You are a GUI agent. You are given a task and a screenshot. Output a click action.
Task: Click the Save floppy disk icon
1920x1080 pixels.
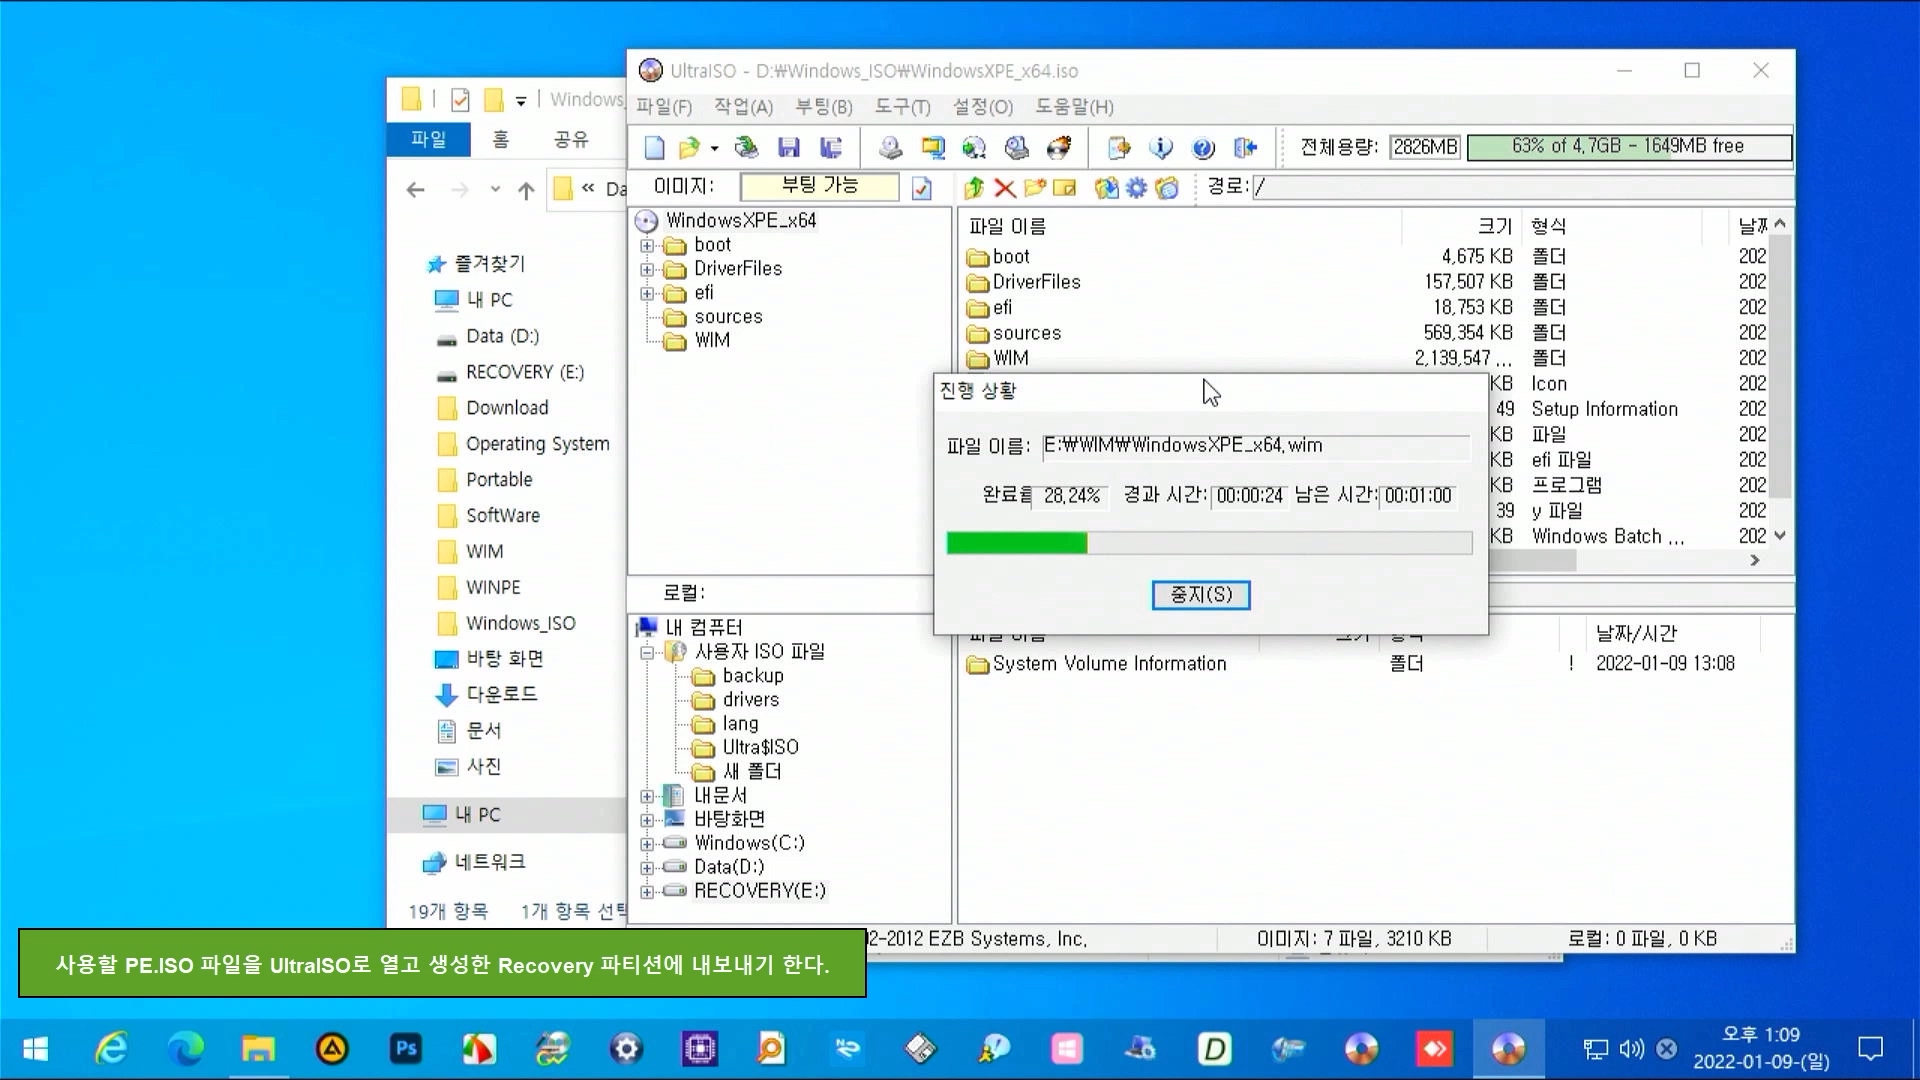pyautogui.click(x=789, y=148)
